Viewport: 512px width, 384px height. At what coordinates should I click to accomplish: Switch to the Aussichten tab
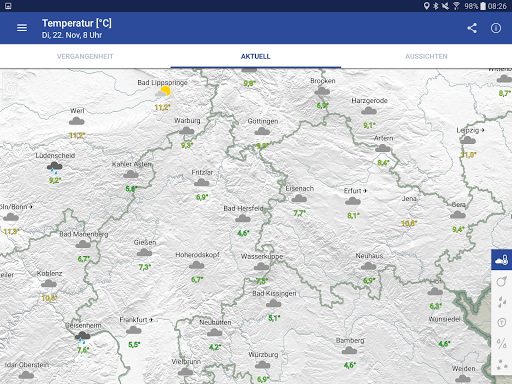click(426, 56)
